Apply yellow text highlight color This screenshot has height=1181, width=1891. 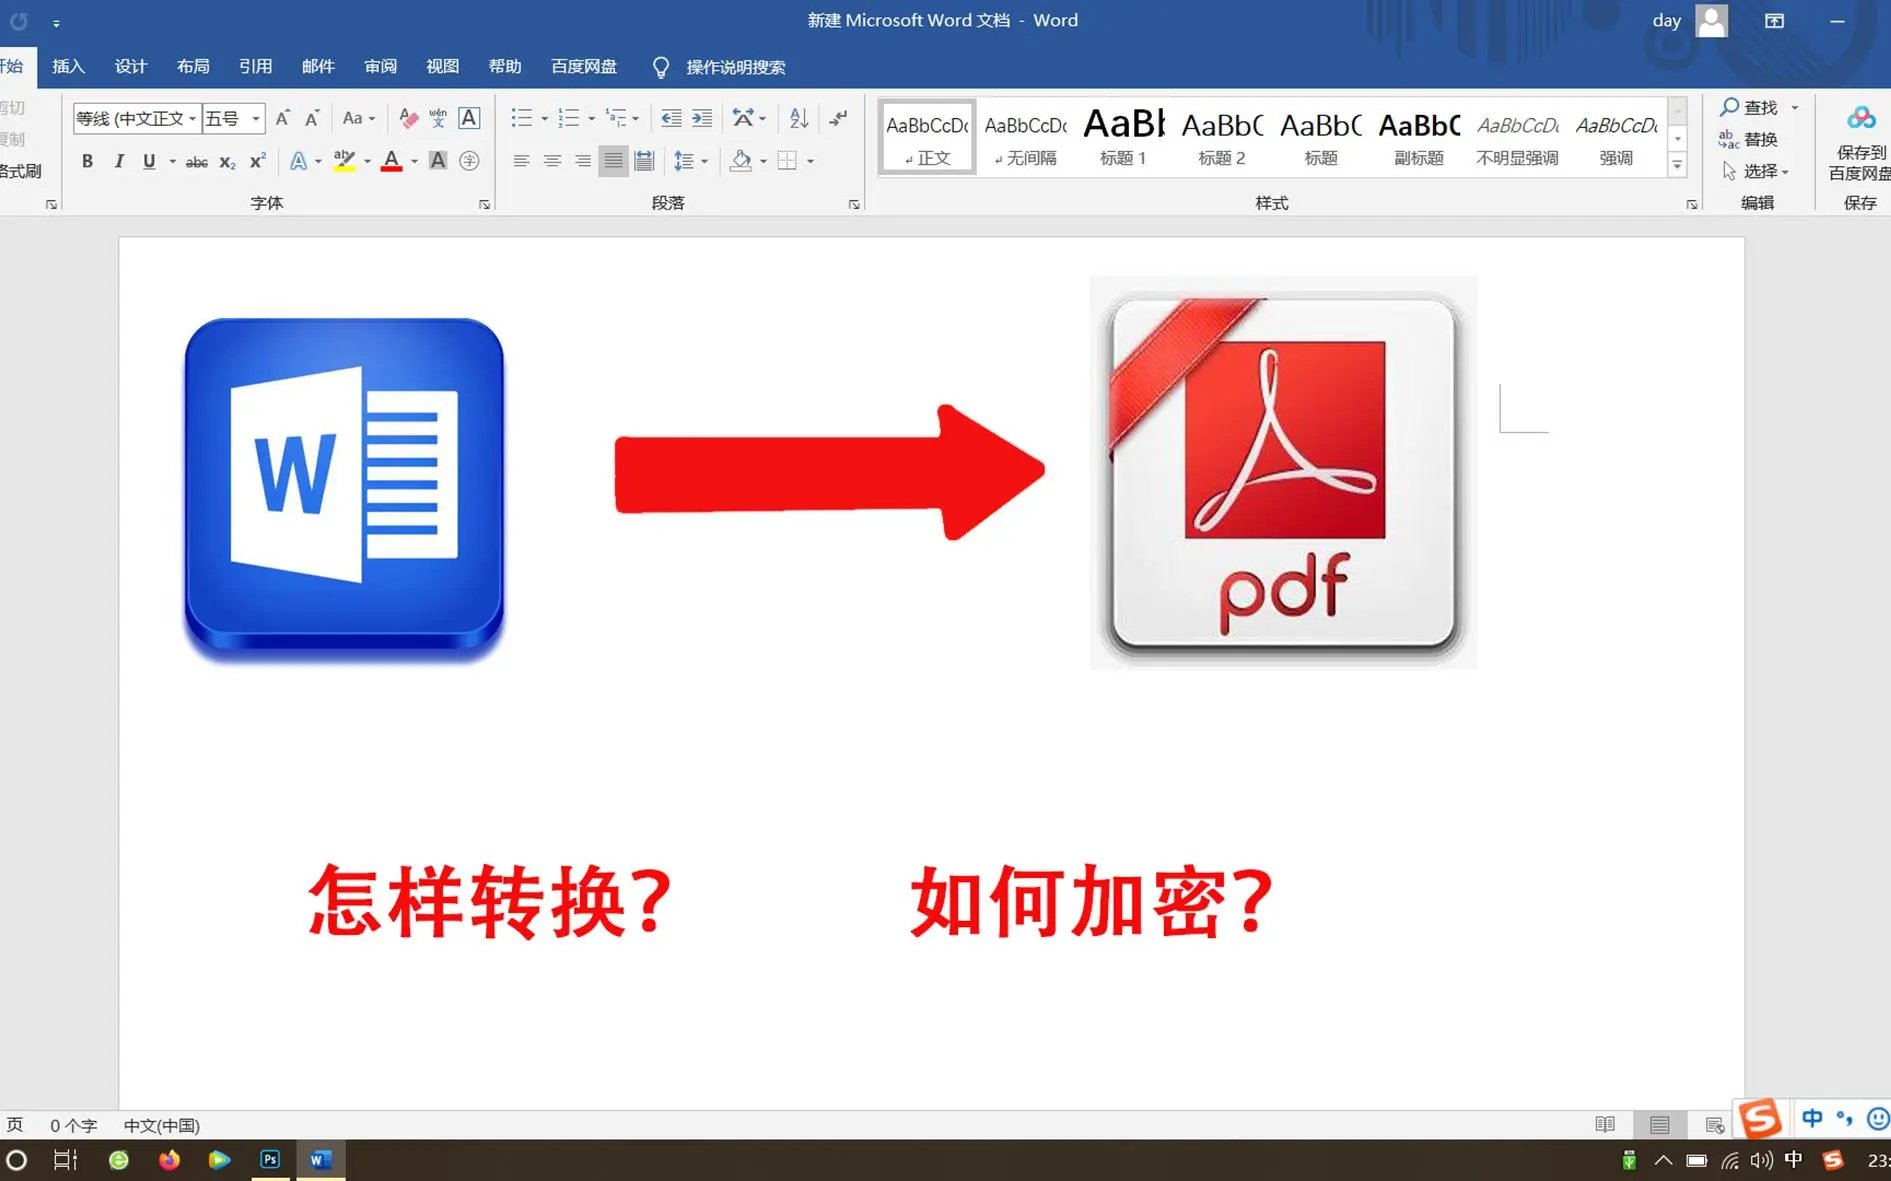[x=344, y=161]
